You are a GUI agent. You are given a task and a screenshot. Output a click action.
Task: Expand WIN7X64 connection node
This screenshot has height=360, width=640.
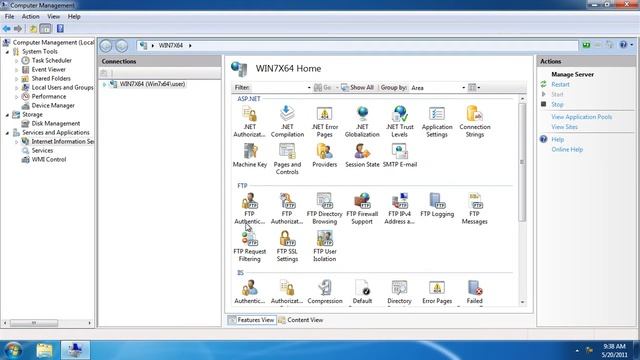point(104,84)
